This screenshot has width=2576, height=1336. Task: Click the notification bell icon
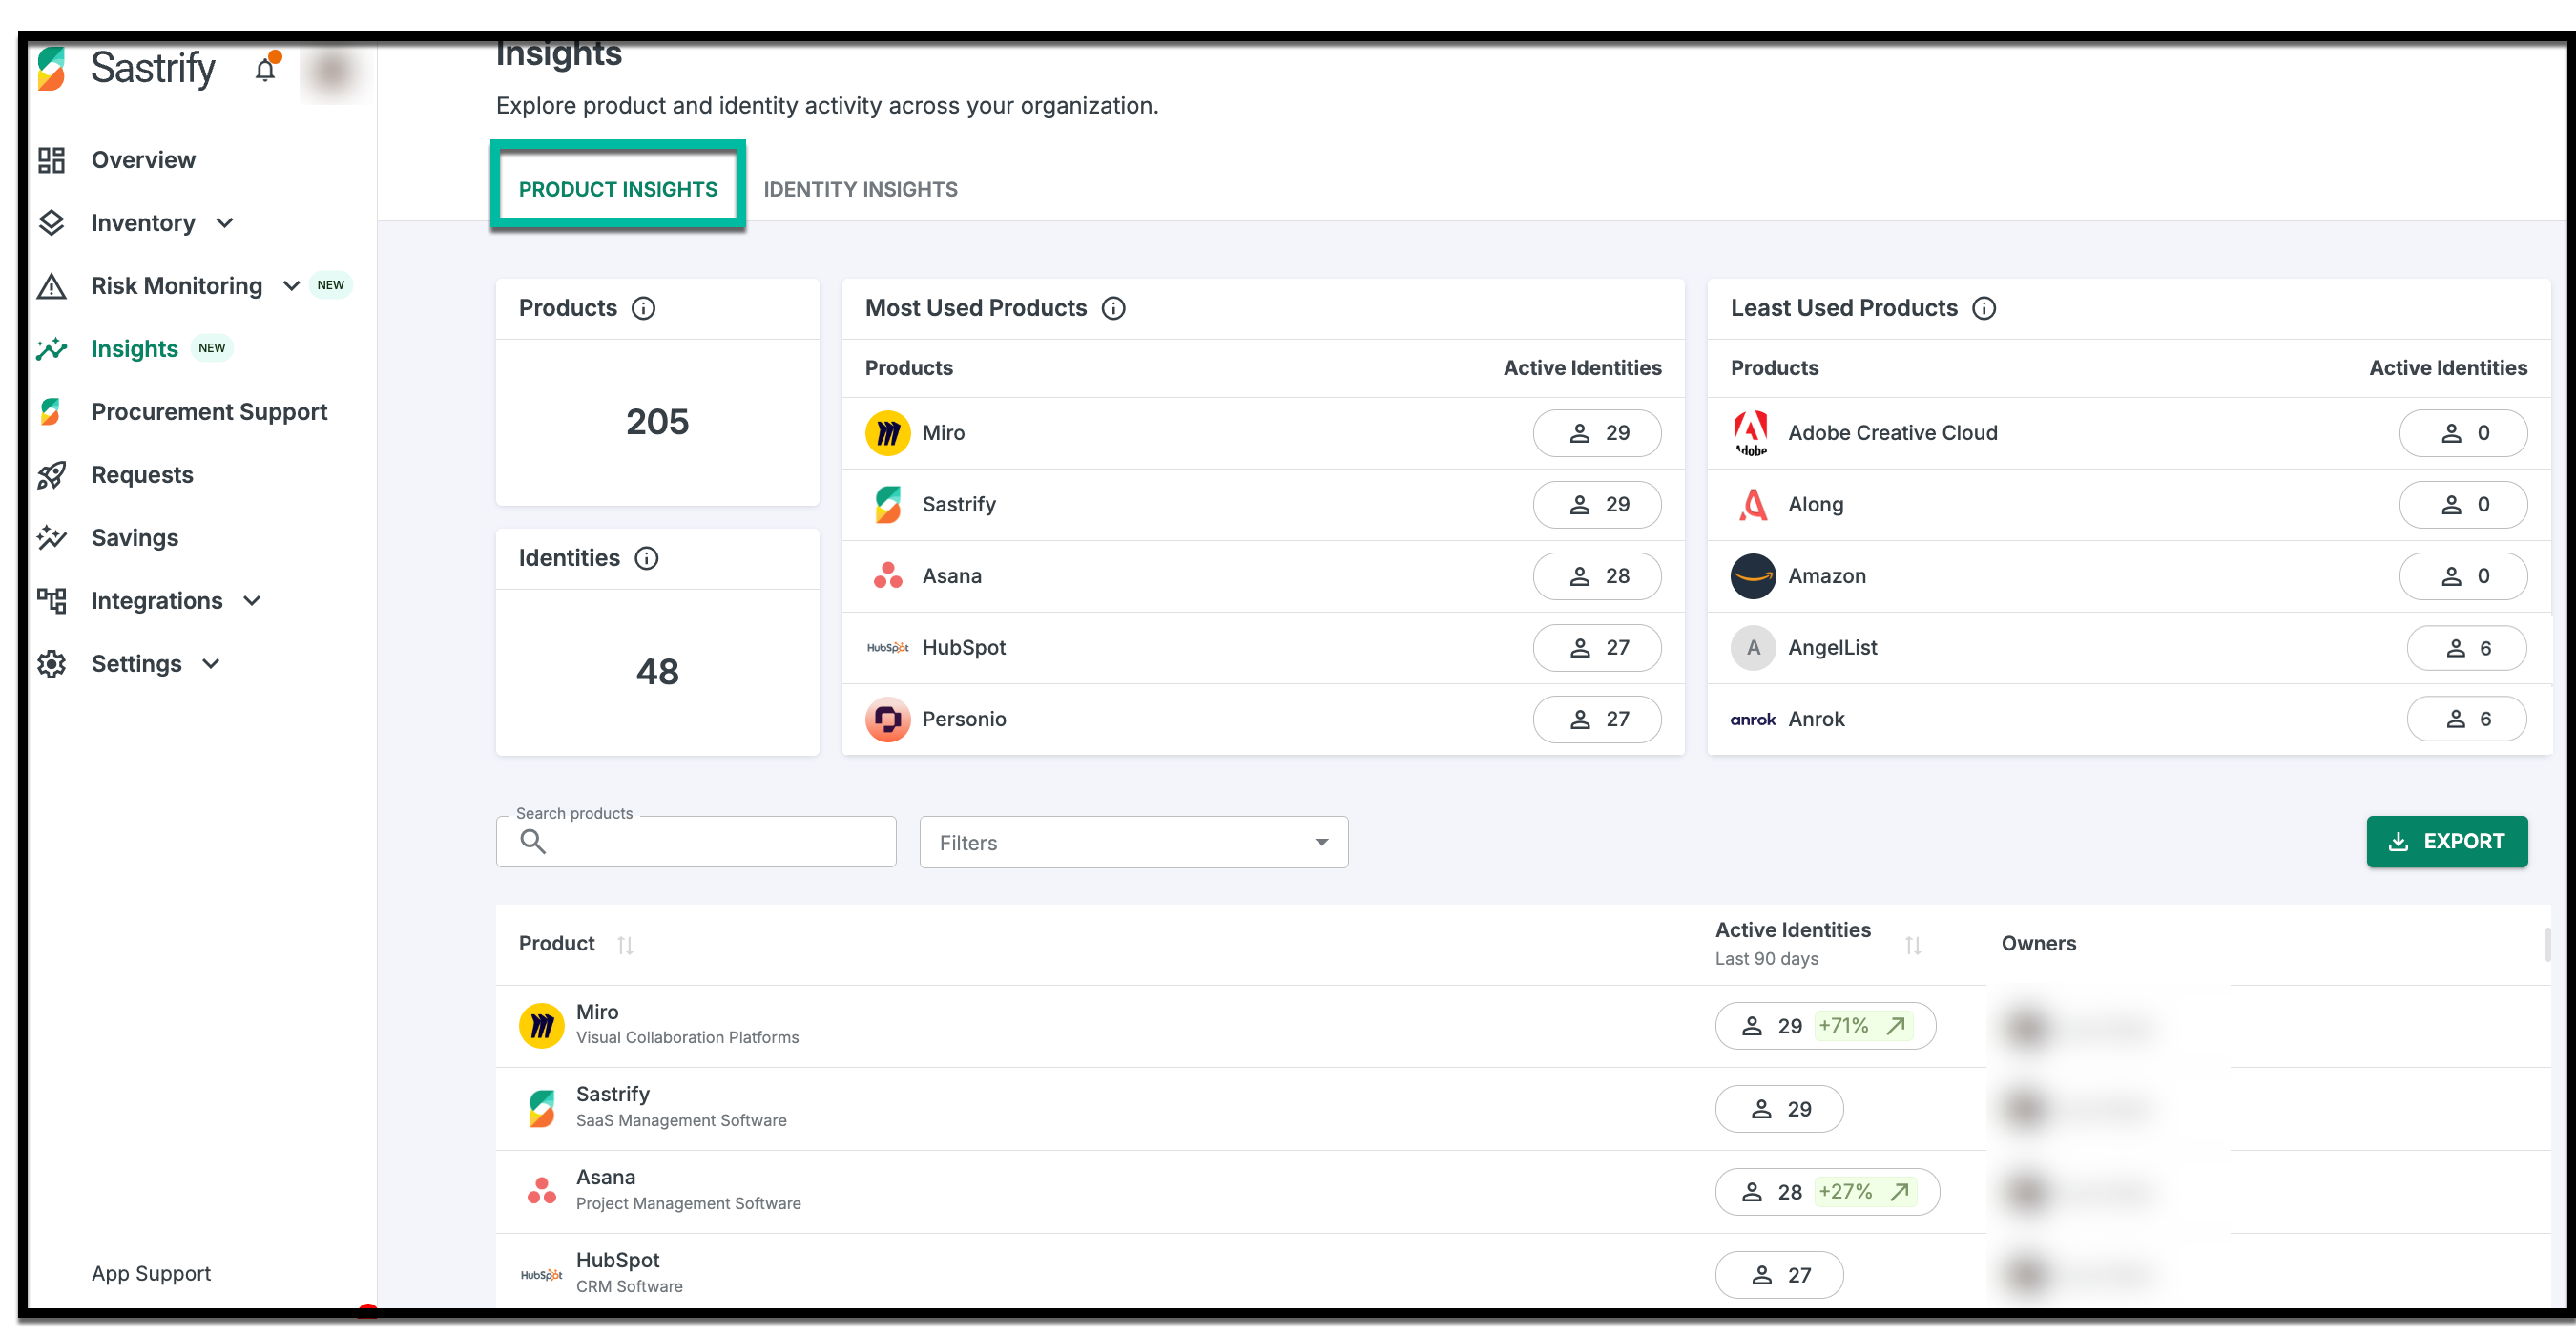[x=265, y=71]
